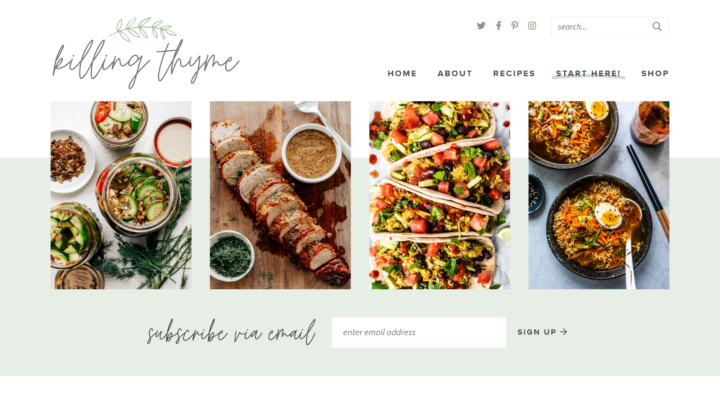Open the loaded tacos photo

pos(439,195)
